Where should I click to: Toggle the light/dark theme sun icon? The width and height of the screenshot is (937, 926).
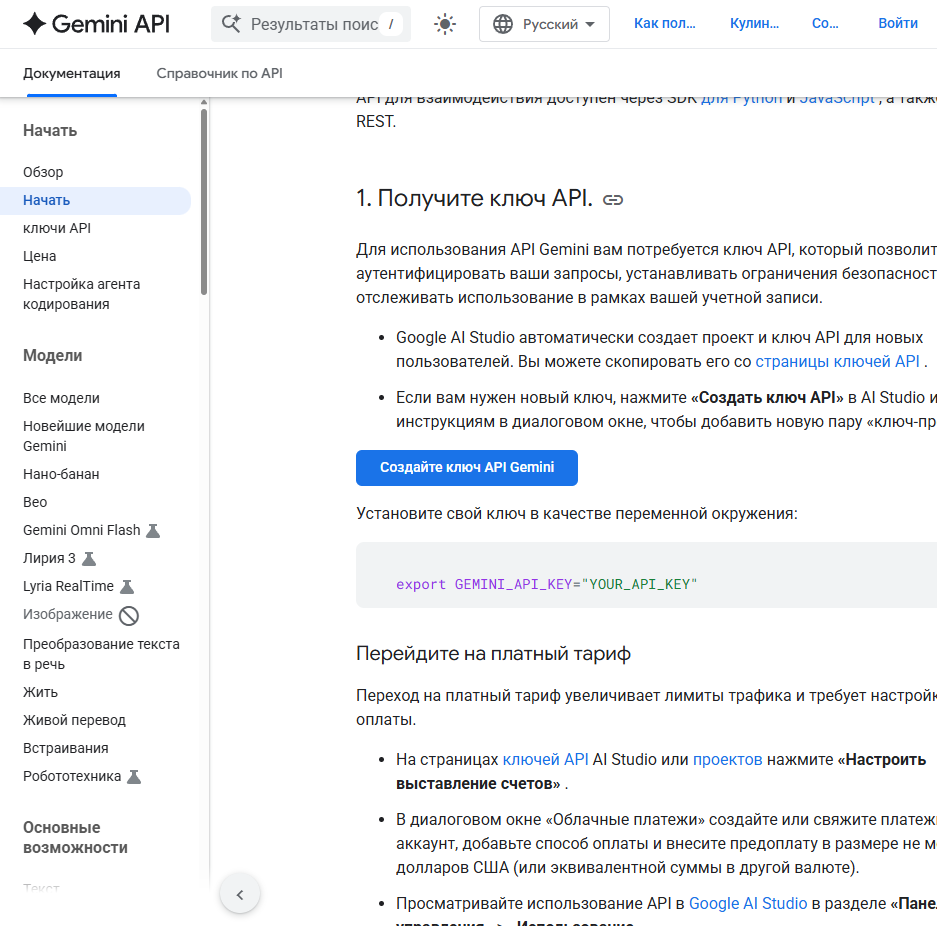click(445, 24)
